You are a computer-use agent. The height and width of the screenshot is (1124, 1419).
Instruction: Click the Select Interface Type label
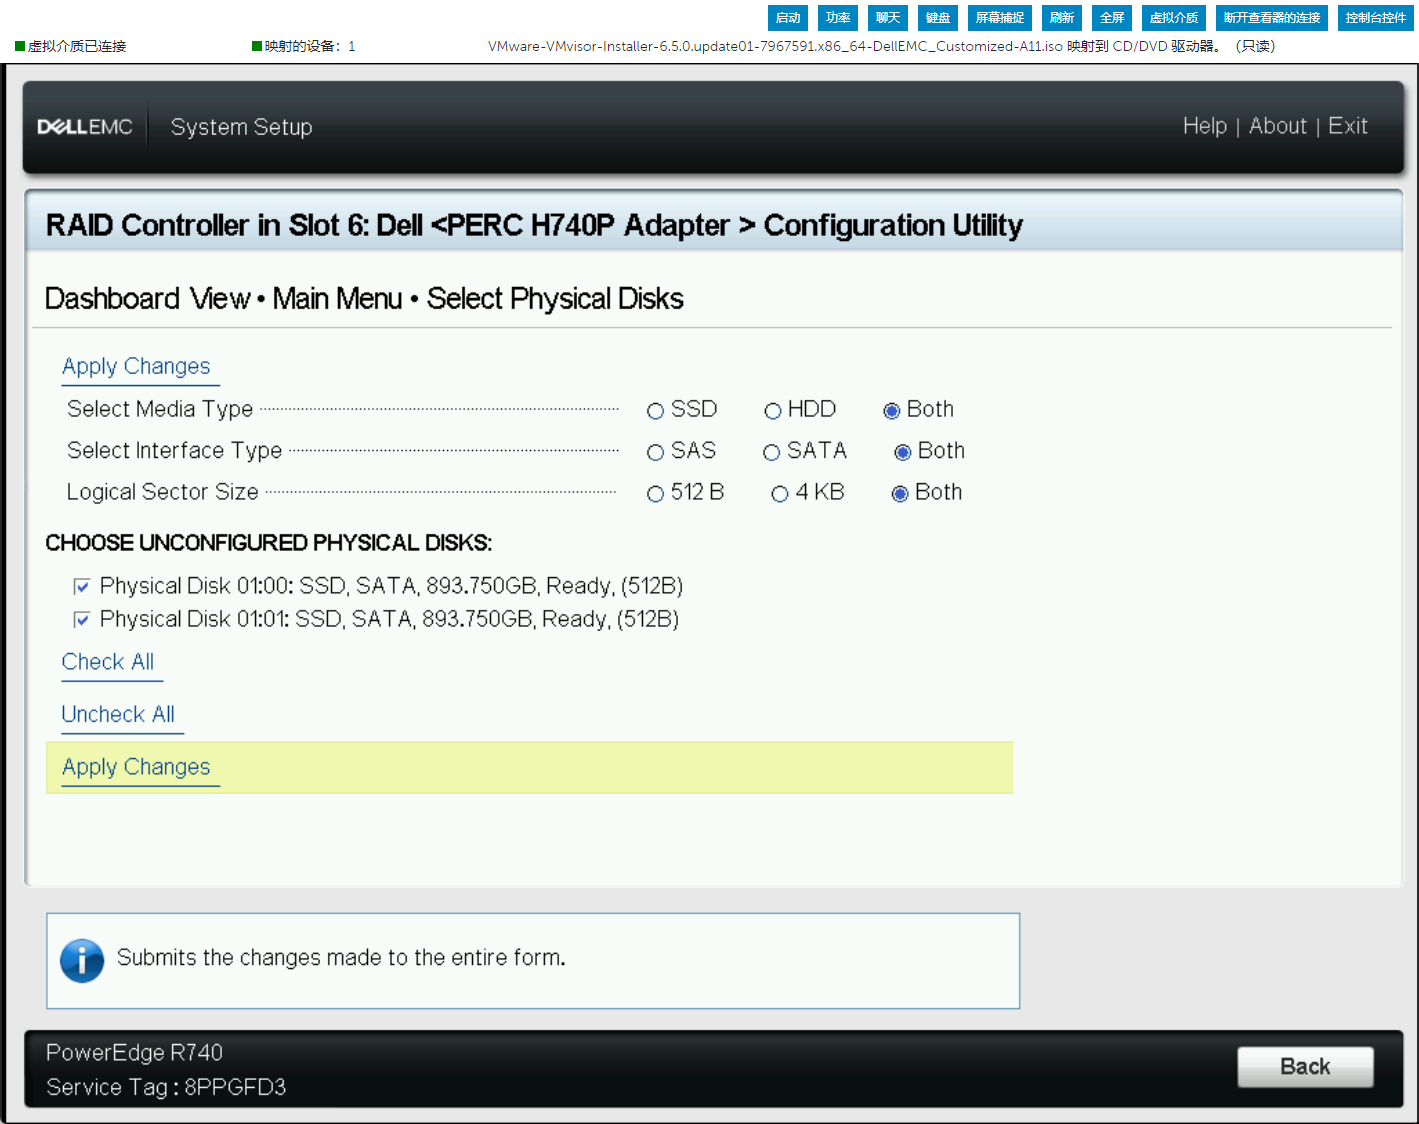point(175,450)
